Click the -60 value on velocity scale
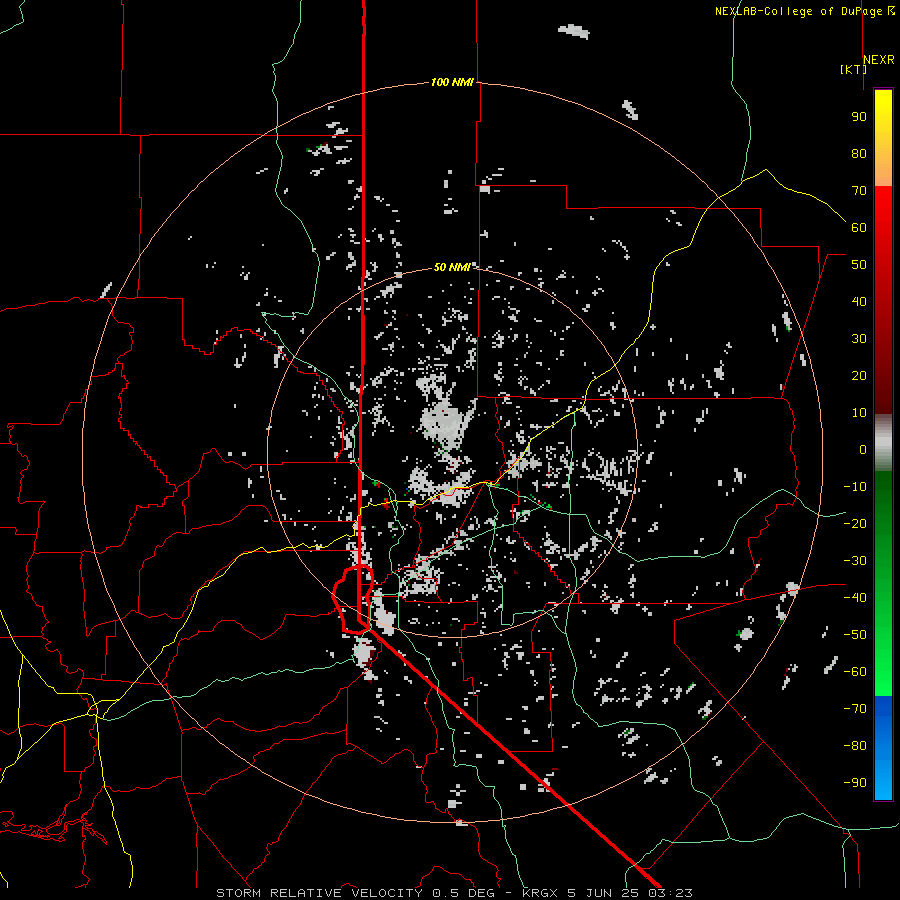Image resolution: width=900 pixels, height=900 pixels. 855,672
